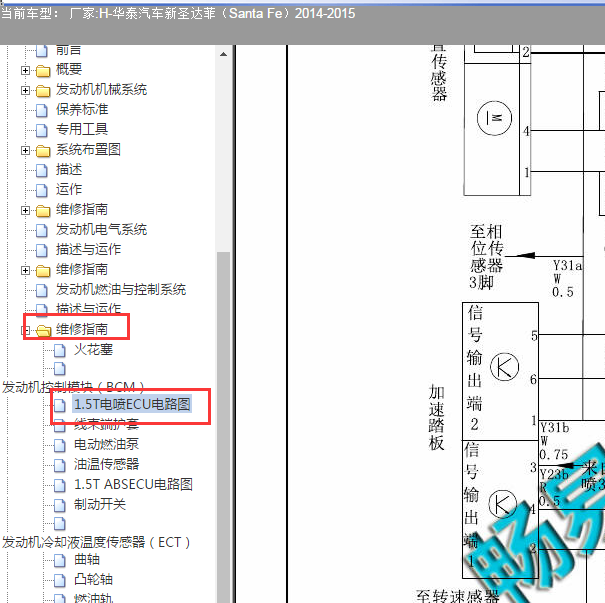This screenshot has width=605, height=603.
Task: Click the tree scrollbar up arrow
Action: click(x=223, y=54)
